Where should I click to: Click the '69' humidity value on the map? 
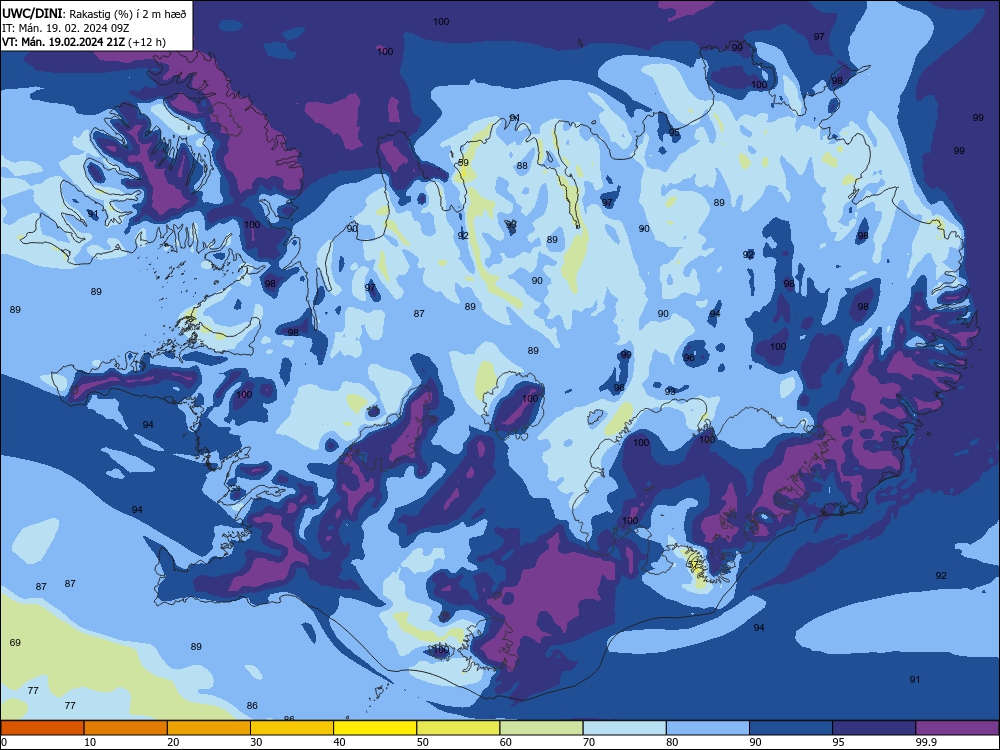[15, 642]
